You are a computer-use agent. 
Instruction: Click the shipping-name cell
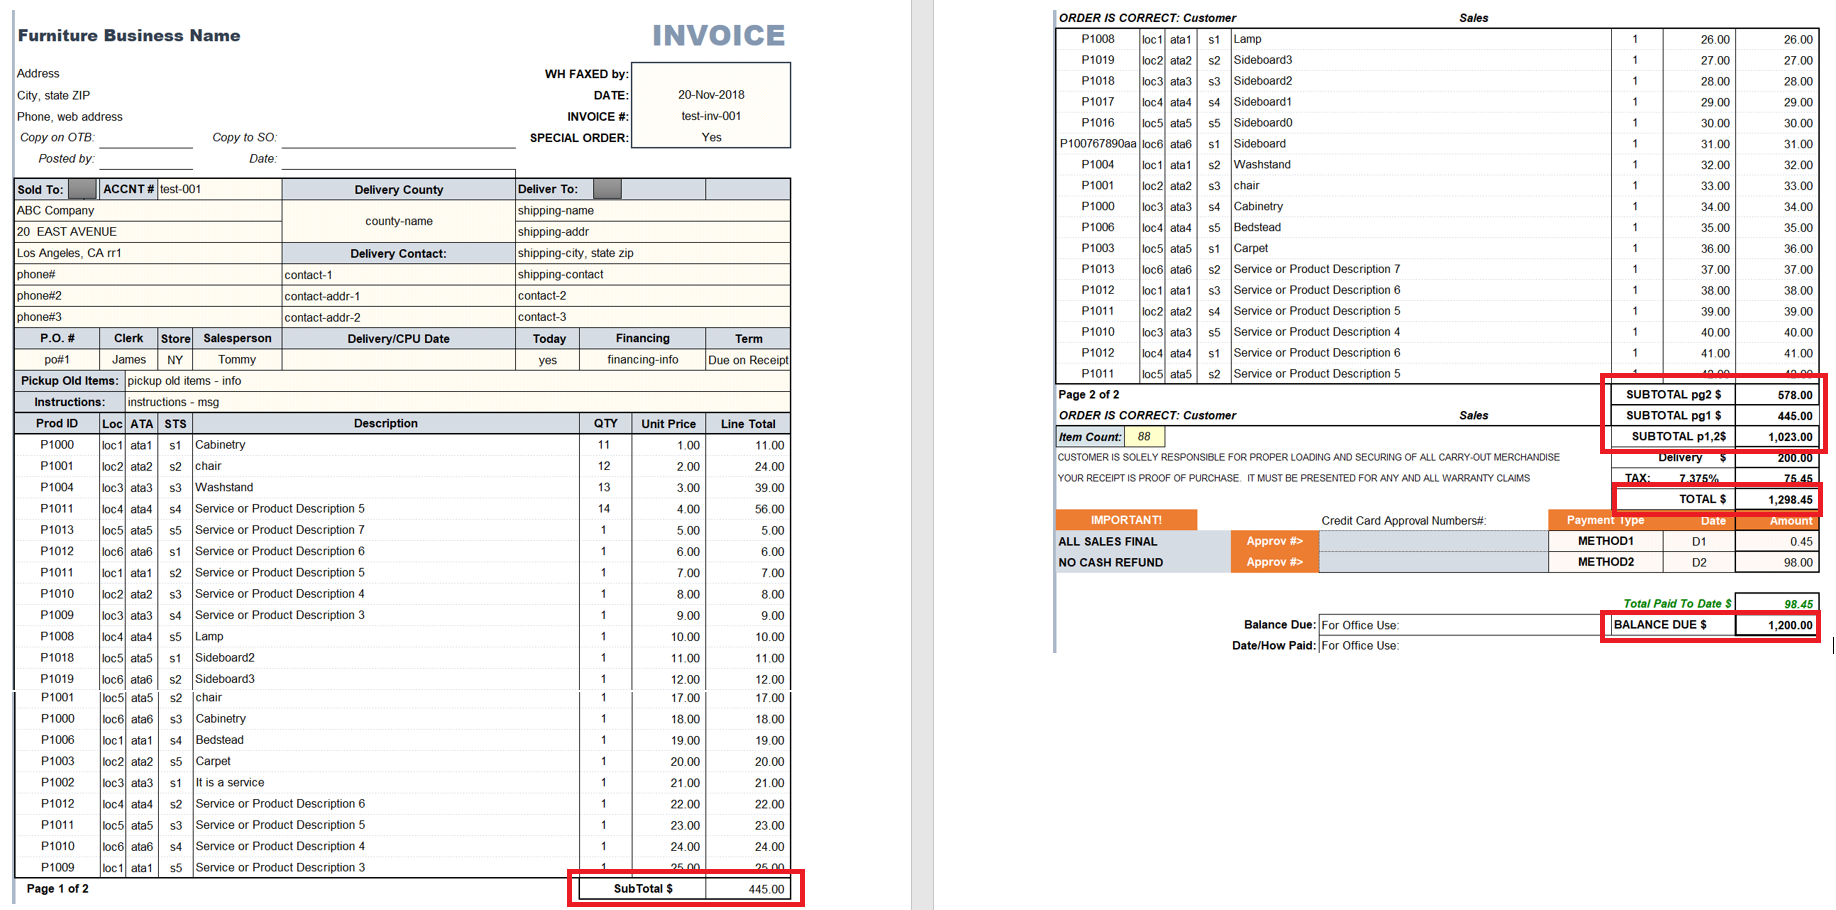click(653, 210)
